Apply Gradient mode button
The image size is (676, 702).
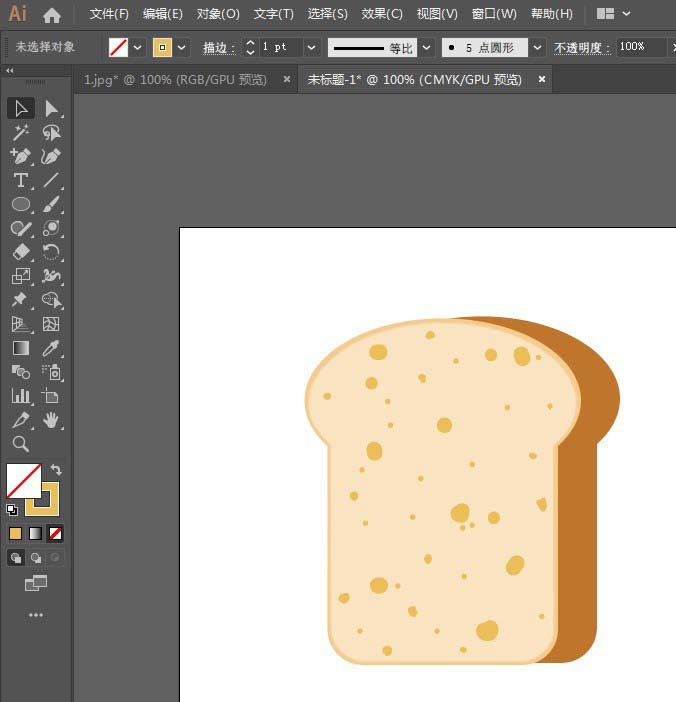click(x=35, y=534)
